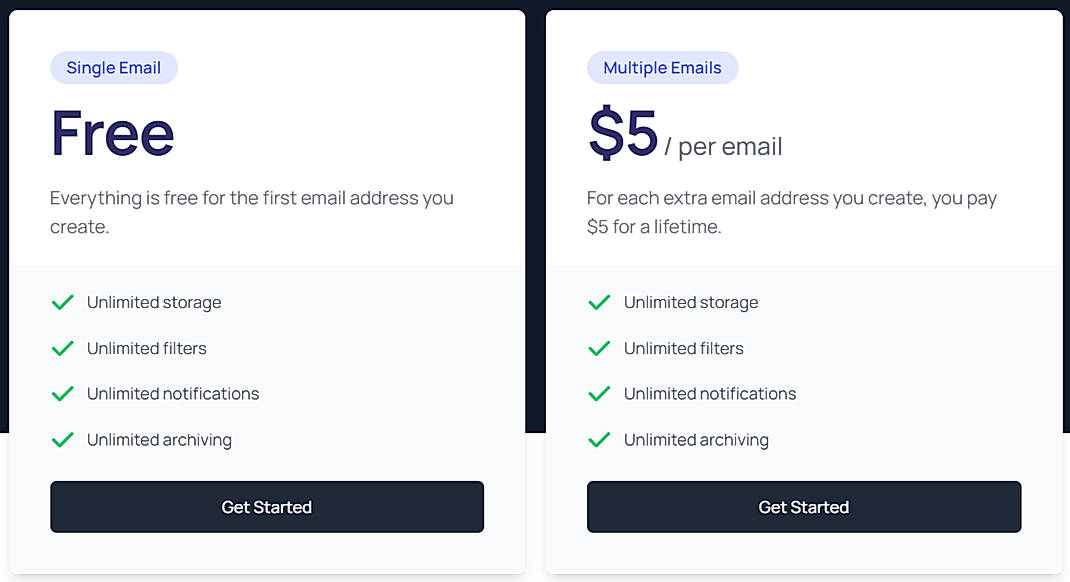1070x582 pixels.
Task: Click the Free price heading
Action: (x=112, y=133)
